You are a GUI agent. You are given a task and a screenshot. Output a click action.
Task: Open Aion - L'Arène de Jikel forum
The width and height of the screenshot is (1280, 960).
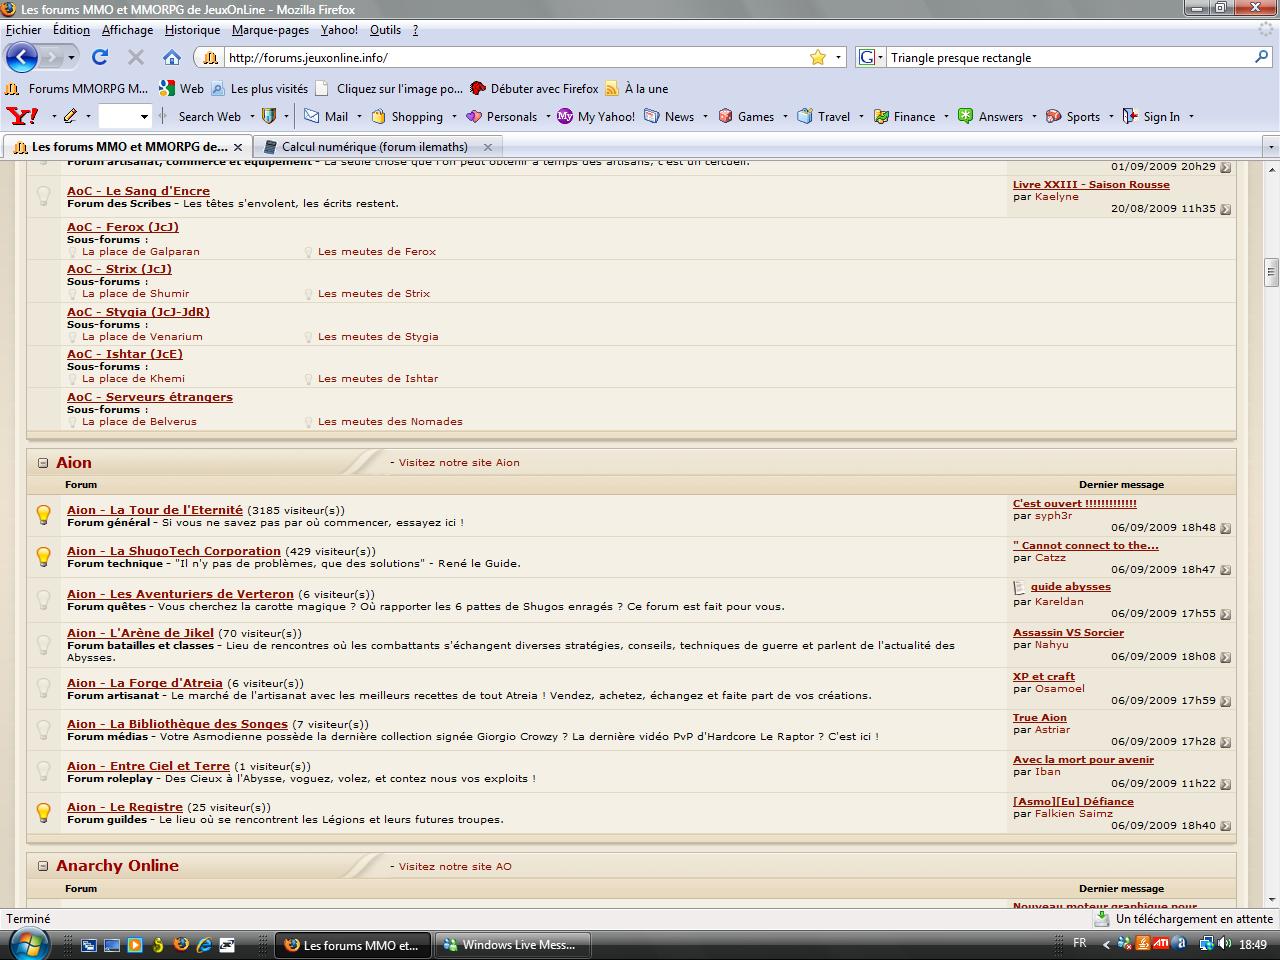[140, 633]
